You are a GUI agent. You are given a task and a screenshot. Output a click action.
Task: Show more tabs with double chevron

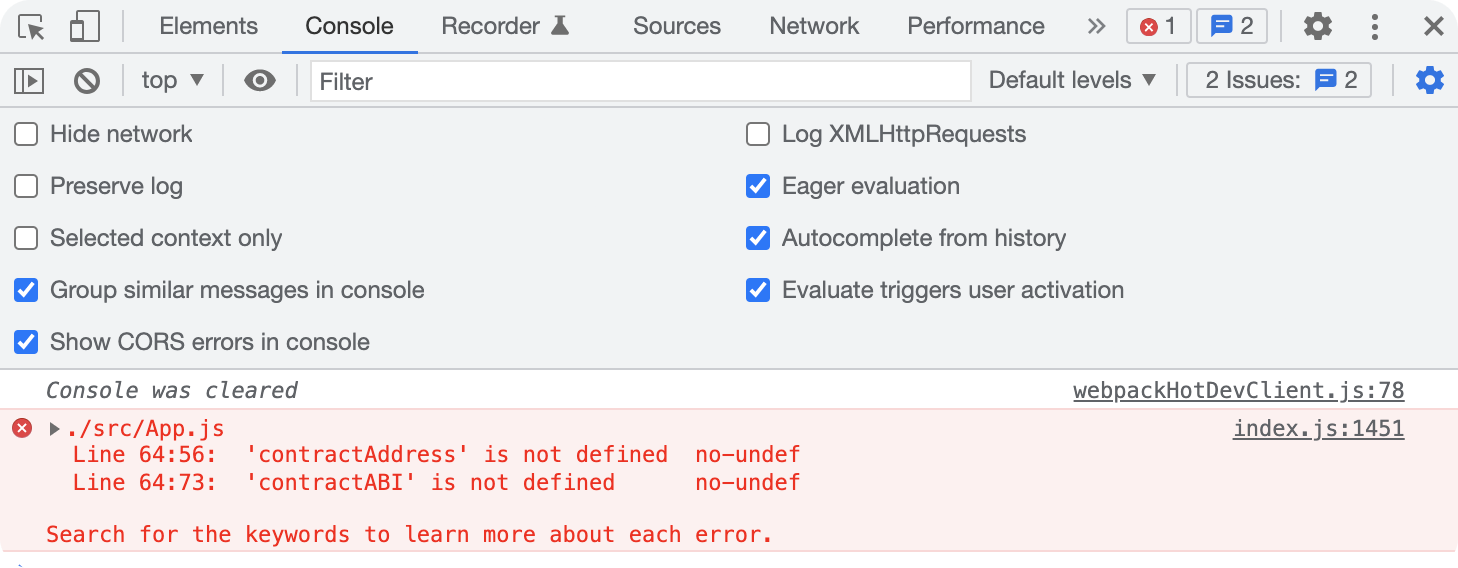[1097, 27]
